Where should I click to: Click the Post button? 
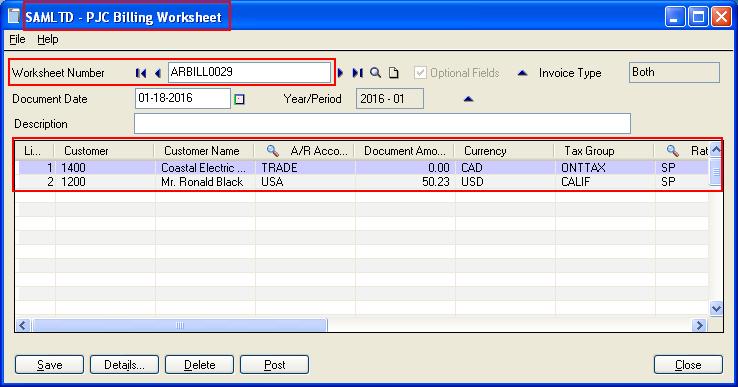pyautogui.click(x=274, y=365)
